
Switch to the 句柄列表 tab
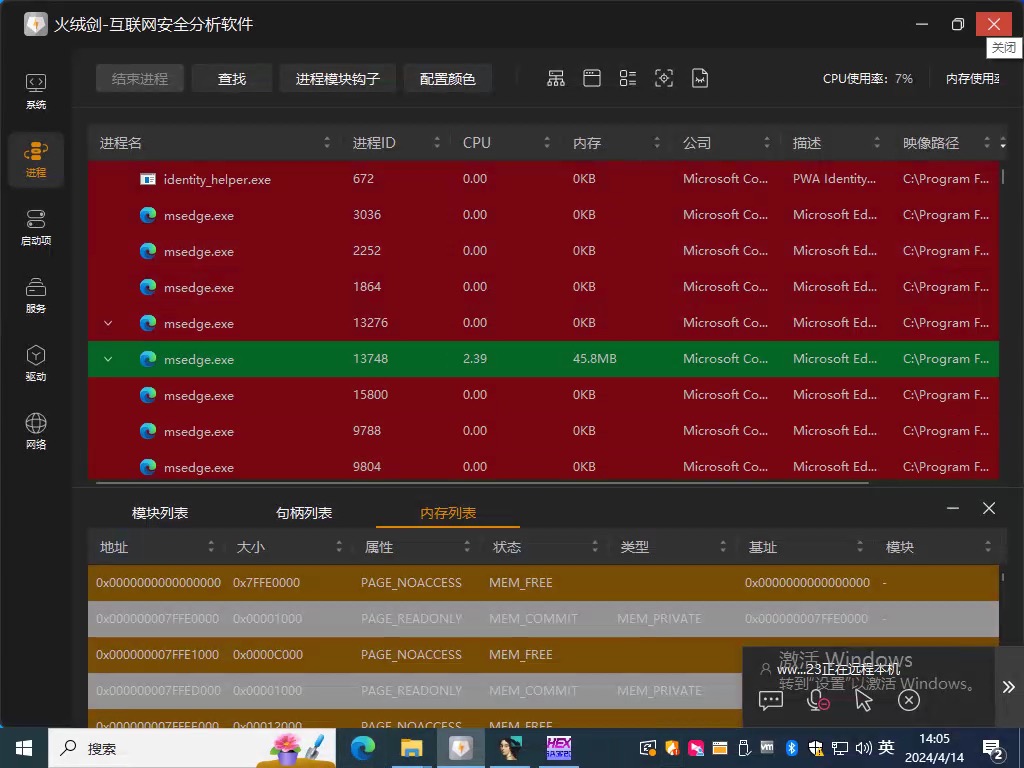[304, 513]
